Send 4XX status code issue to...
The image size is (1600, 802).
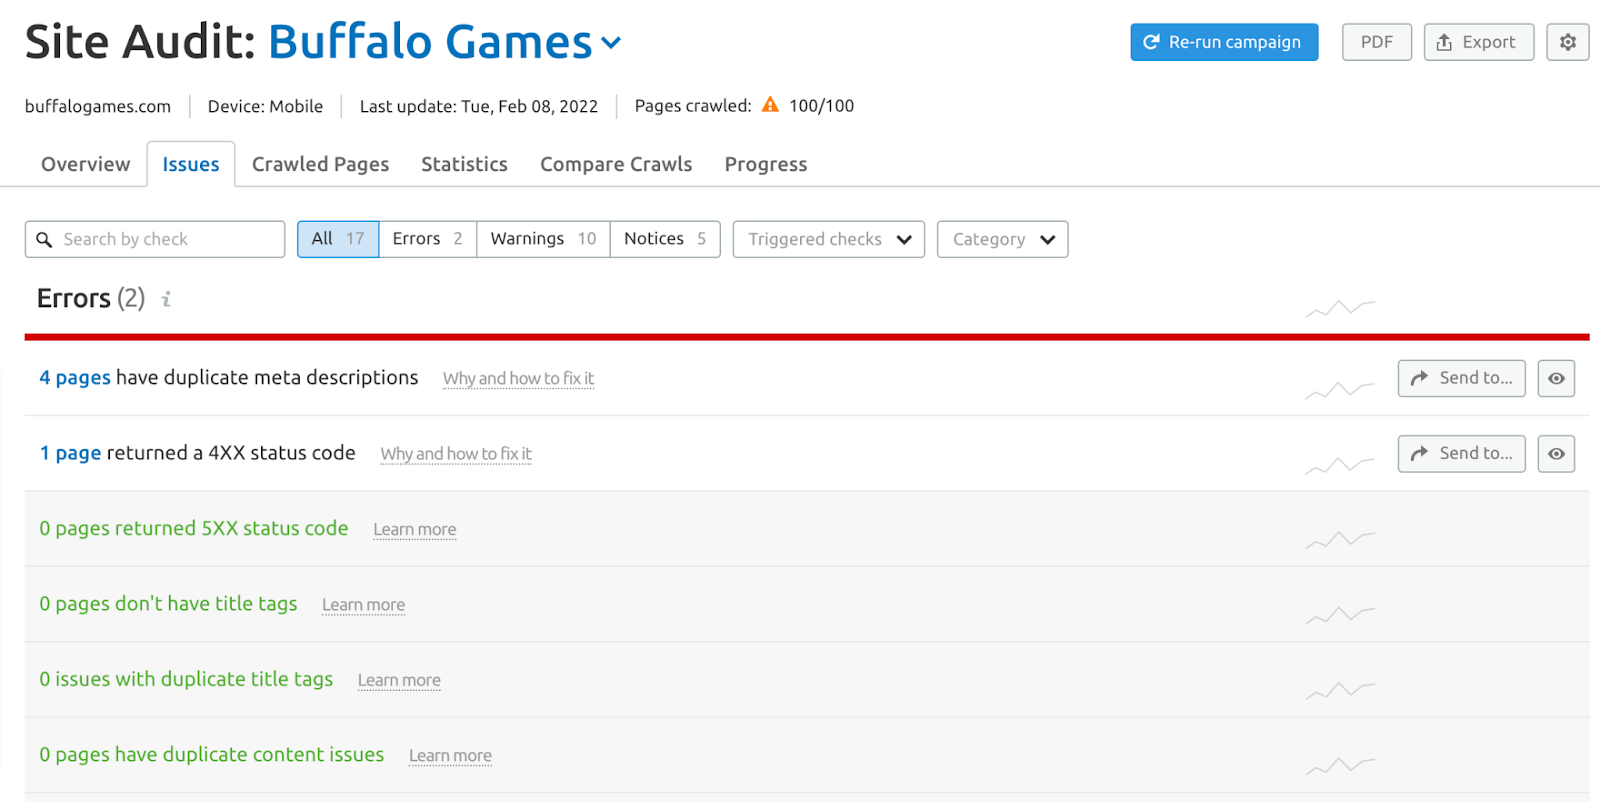click(1461, 454)
